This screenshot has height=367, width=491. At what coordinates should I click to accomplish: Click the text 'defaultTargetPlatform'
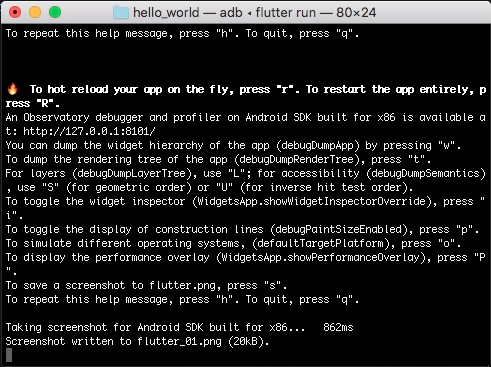321,243
